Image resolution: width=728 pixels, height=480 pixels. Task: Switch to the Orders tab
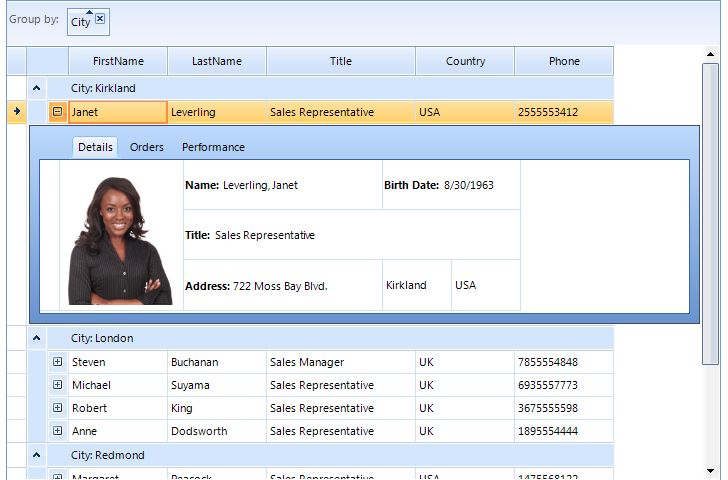coord(147,147)
